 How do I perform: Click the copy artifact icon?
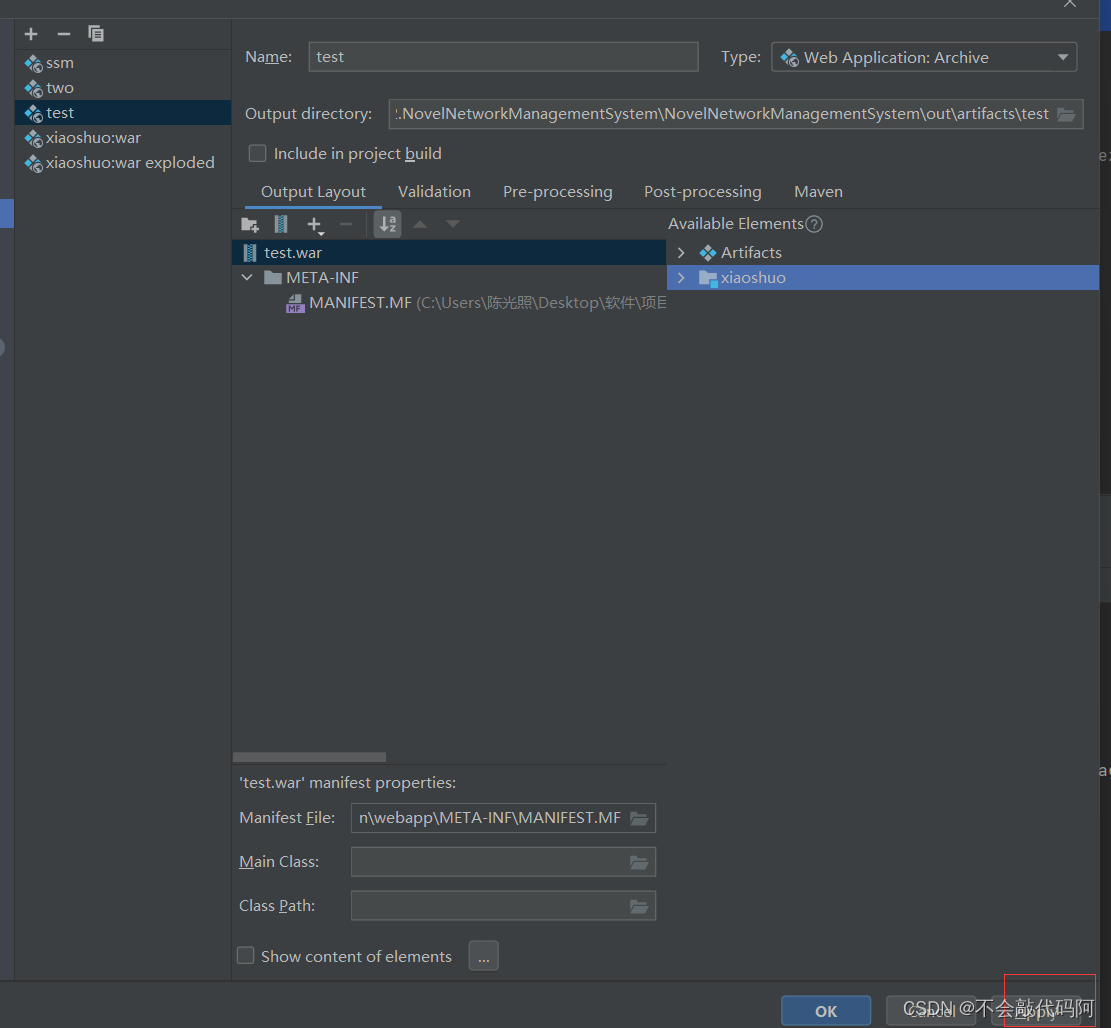[96, 34]
